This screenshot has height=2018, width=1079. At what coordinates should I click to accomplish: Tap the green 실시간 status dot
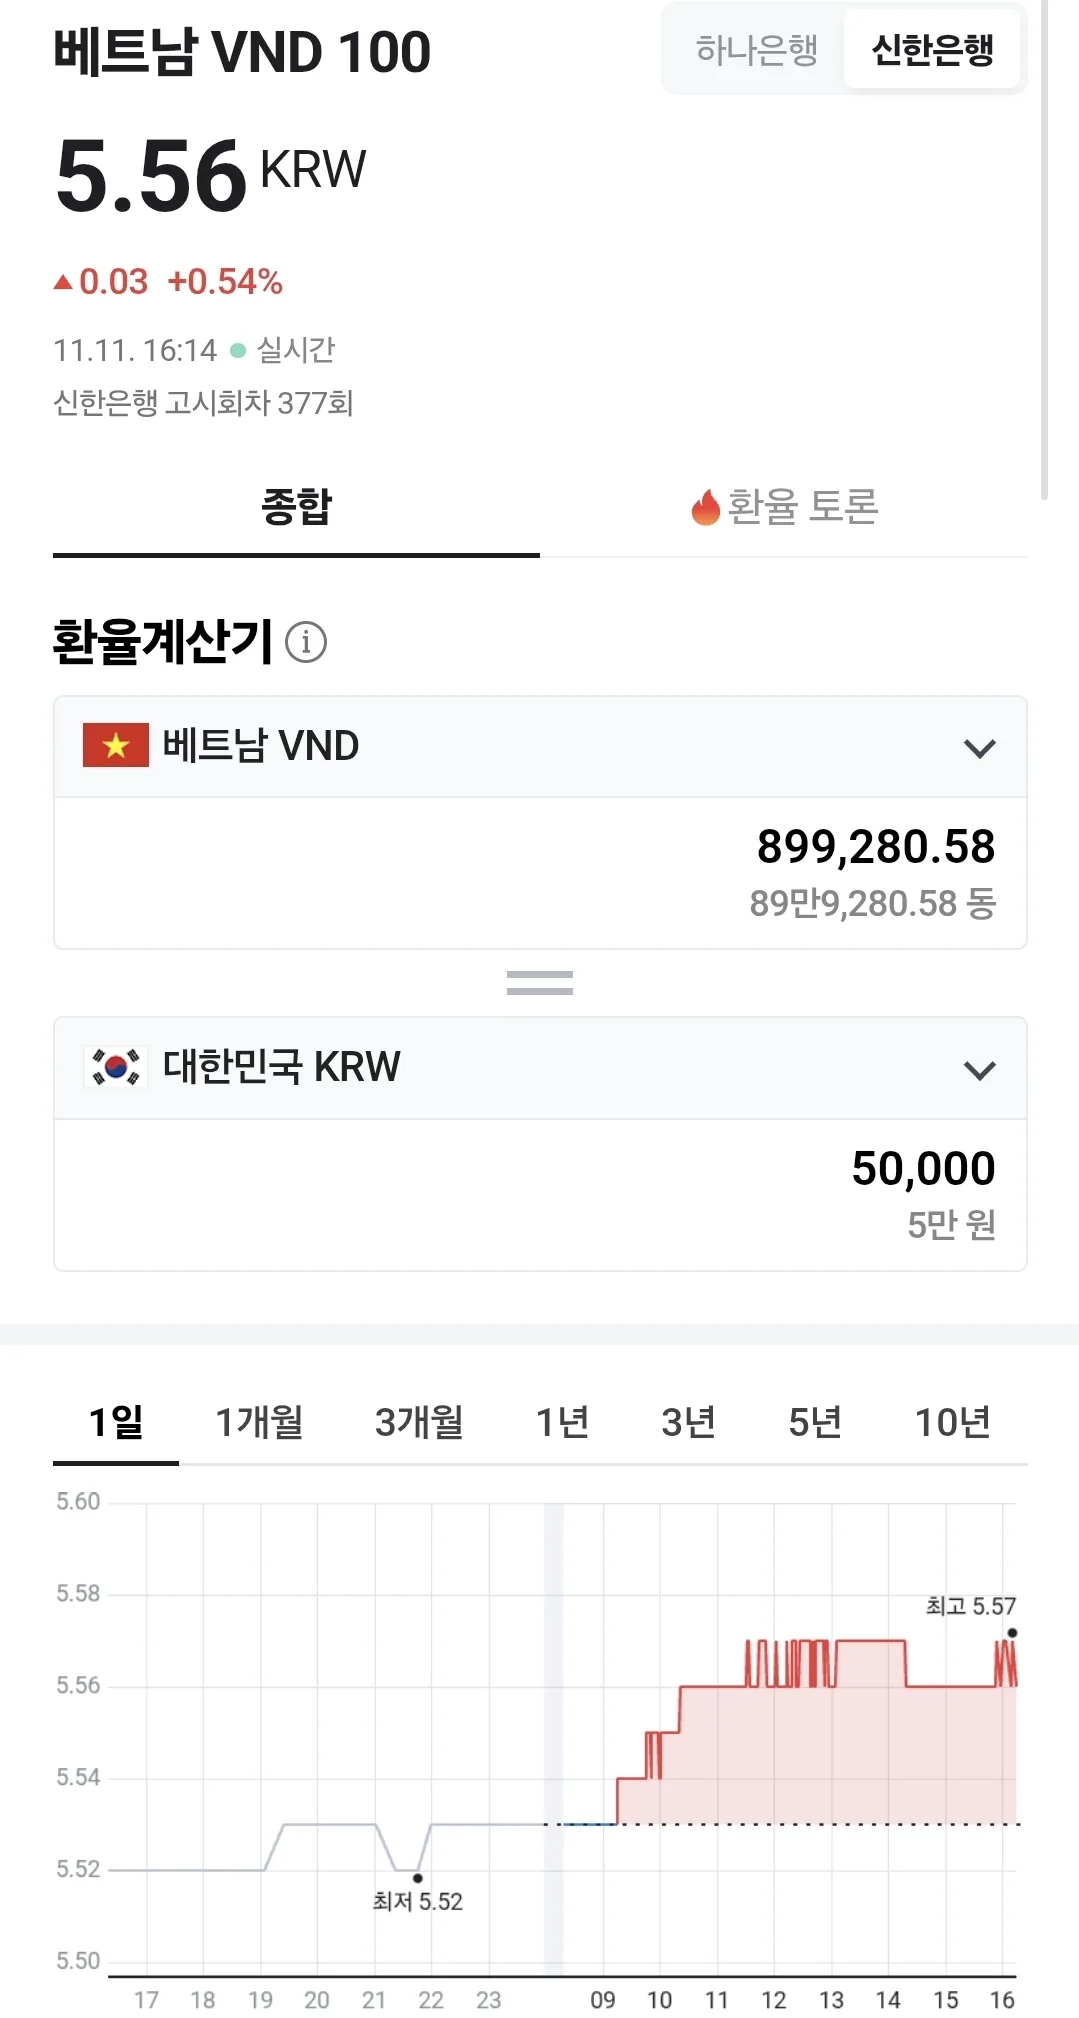coord(238,350)
